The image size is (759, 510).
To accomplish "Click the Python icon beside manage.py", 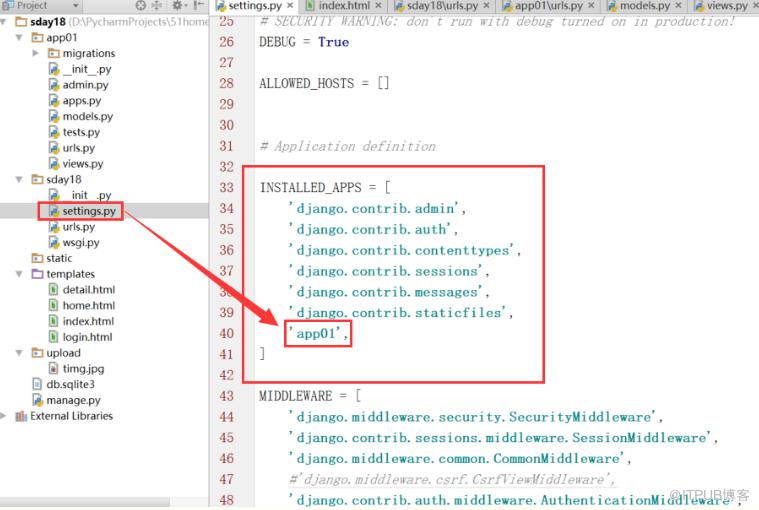I will [x=37, y=400].
